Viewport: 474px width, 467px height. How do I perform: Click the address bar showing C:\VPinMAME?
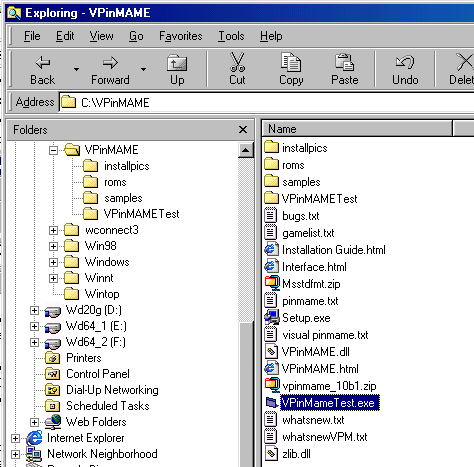coord(267,102)
